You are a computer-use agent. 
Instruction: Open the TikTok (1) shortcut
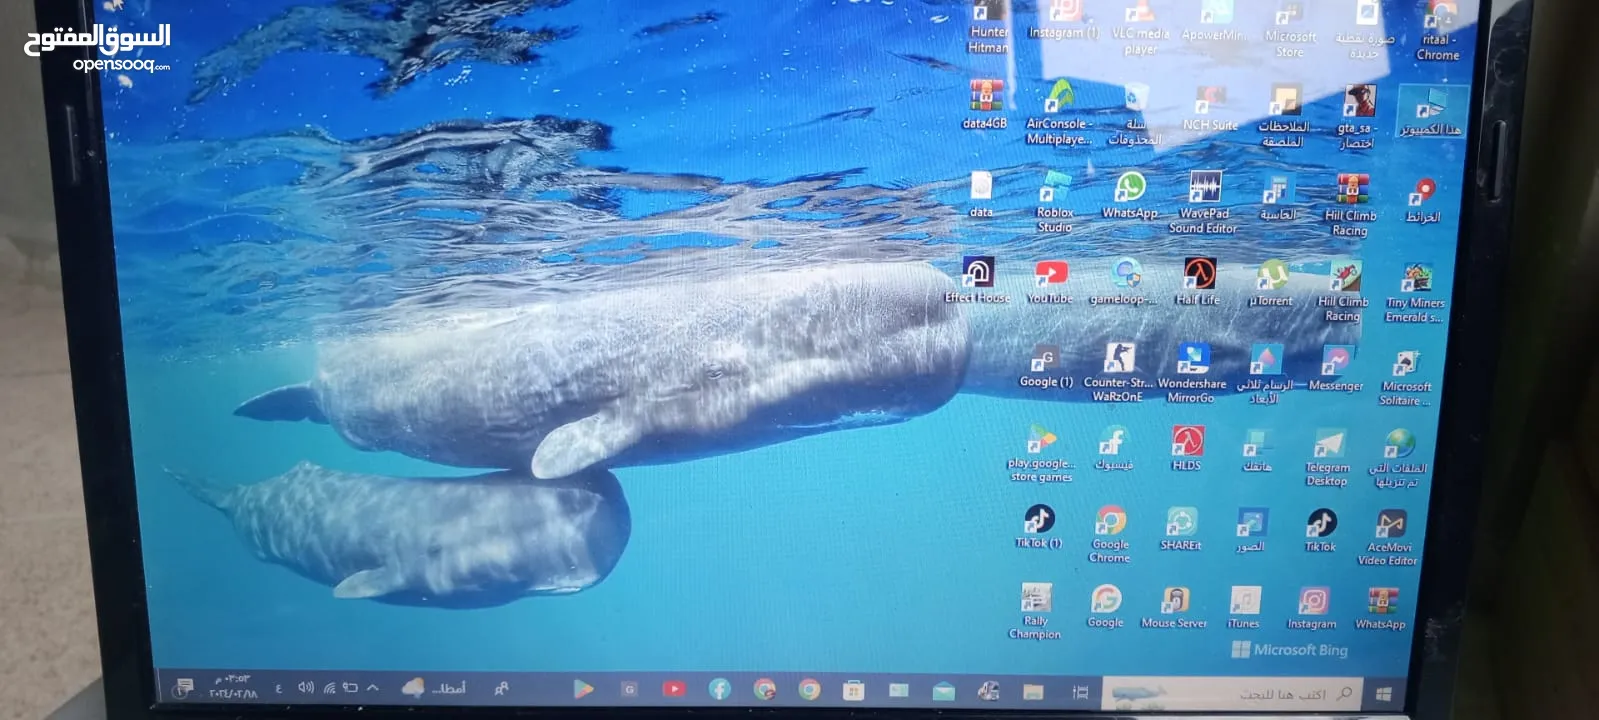1039,527
